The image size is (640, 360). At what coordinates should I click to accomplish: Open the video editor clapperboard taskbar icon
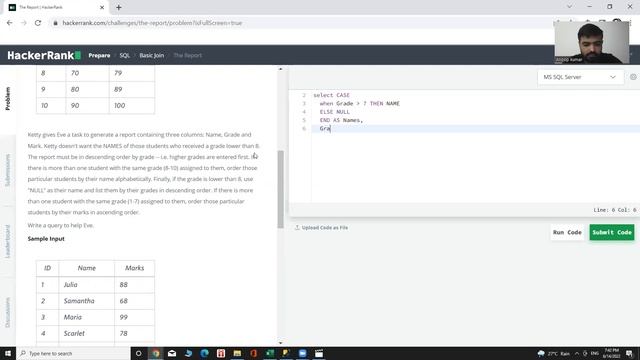click(x=319, y=353)
